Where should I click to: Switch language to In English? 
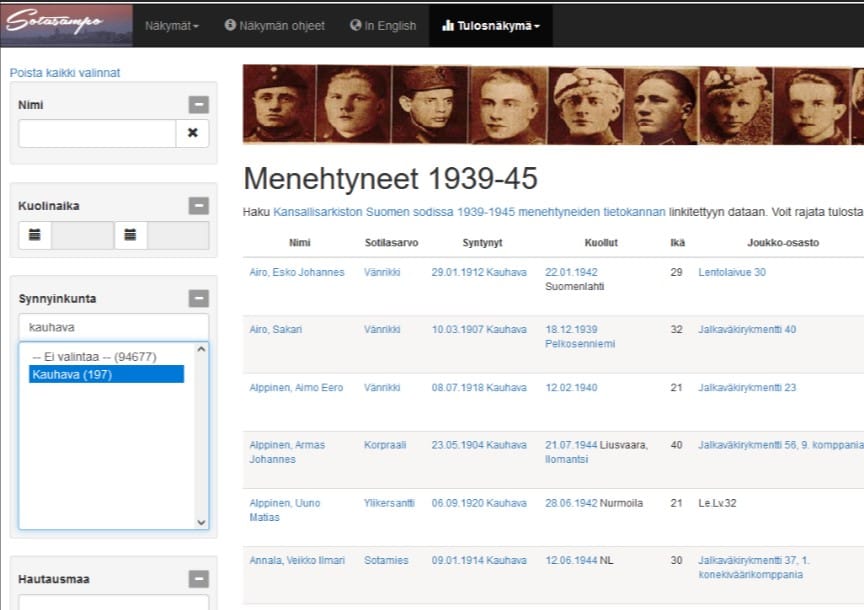[x=383, y=26]
